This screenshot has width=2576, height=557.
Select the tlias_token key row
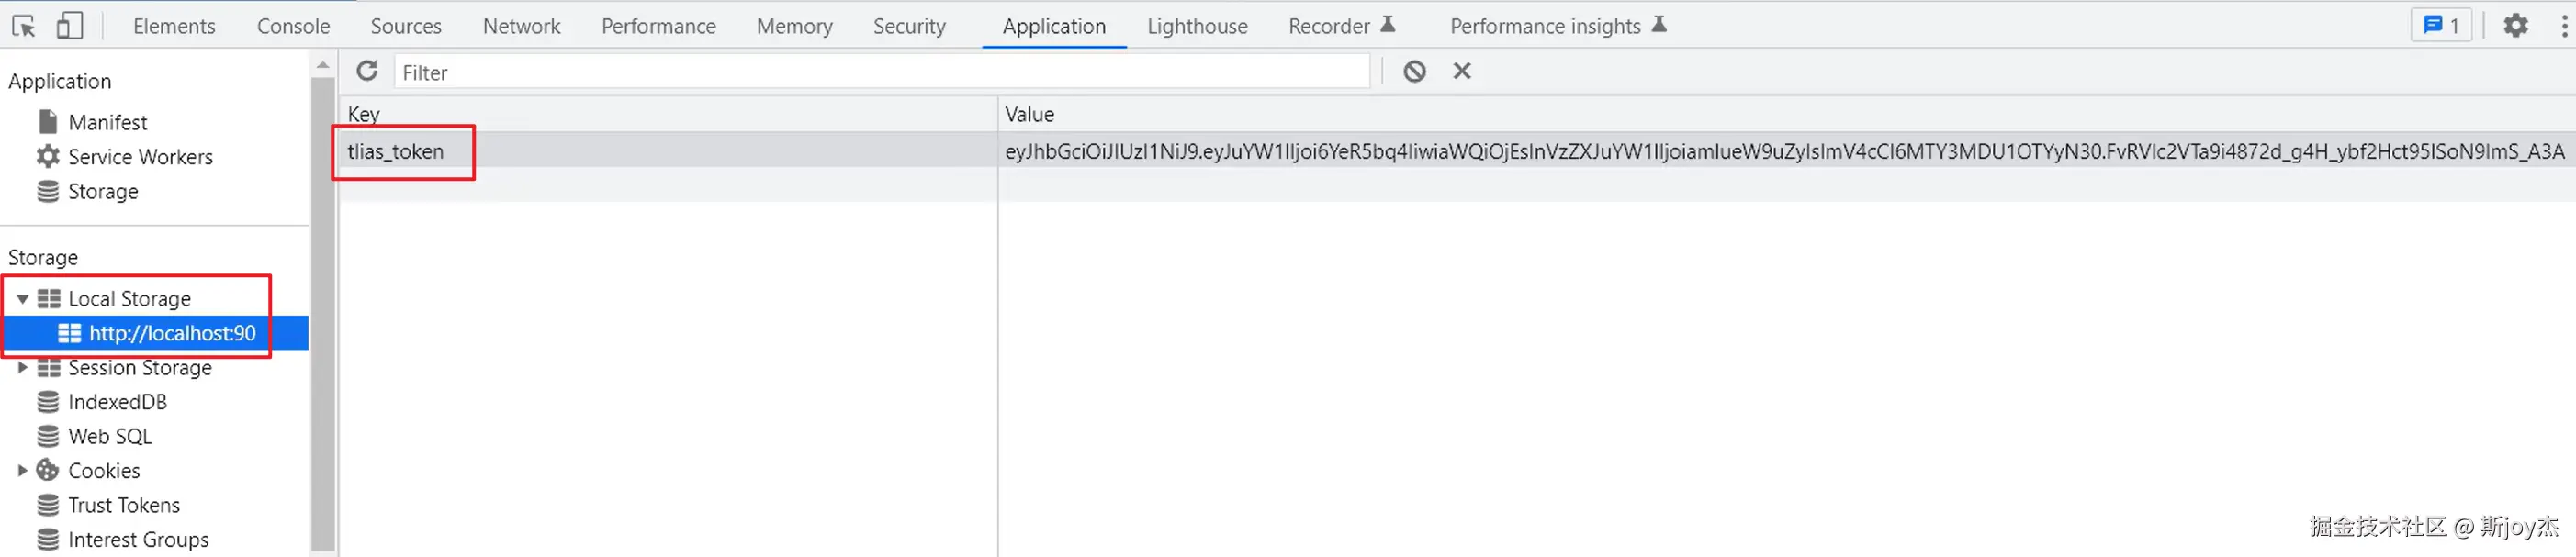[x=396, y=152]
